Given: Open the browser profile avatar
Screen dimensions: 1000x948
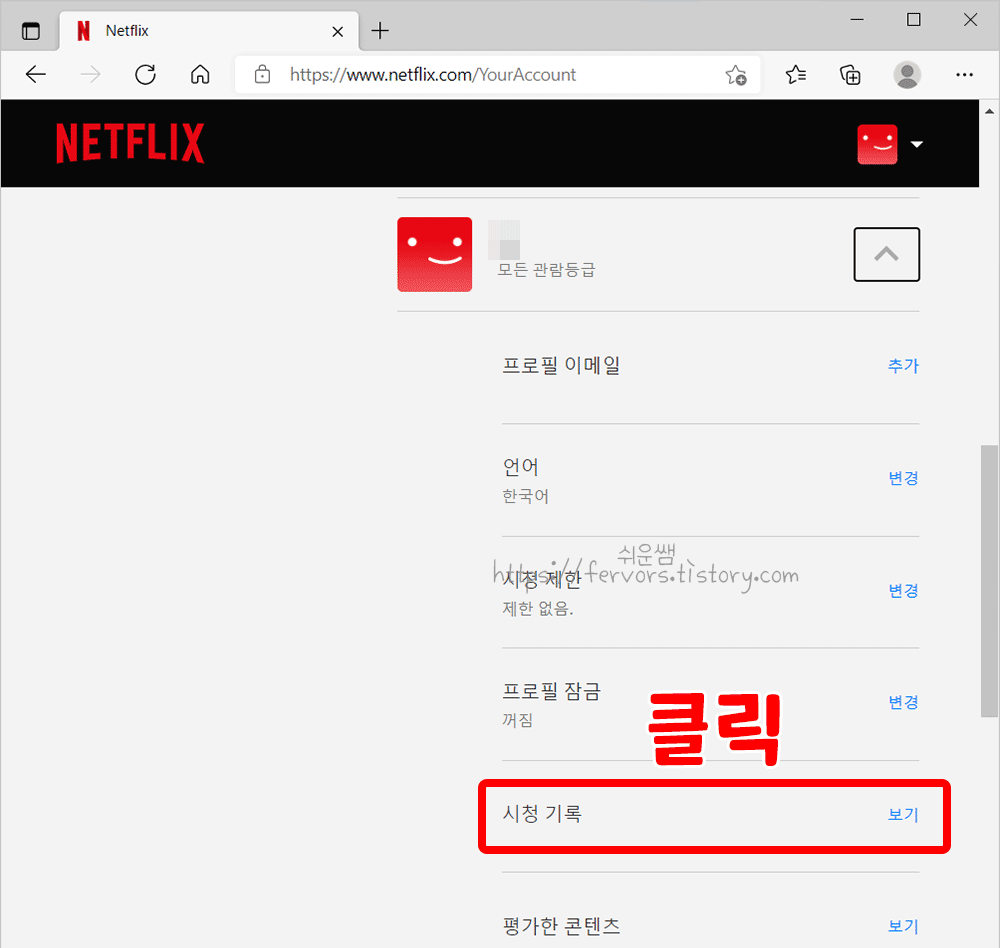Looking at the screenshot, I should [906, 75].
